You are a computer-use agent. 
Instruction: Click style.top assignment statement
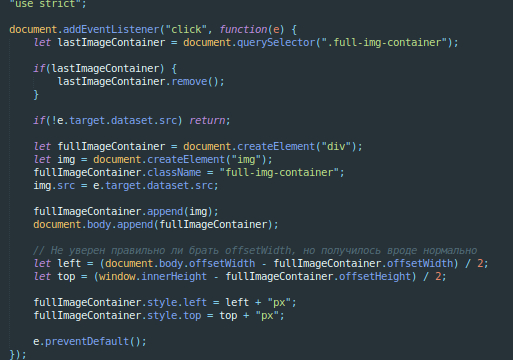pos(159,316)
